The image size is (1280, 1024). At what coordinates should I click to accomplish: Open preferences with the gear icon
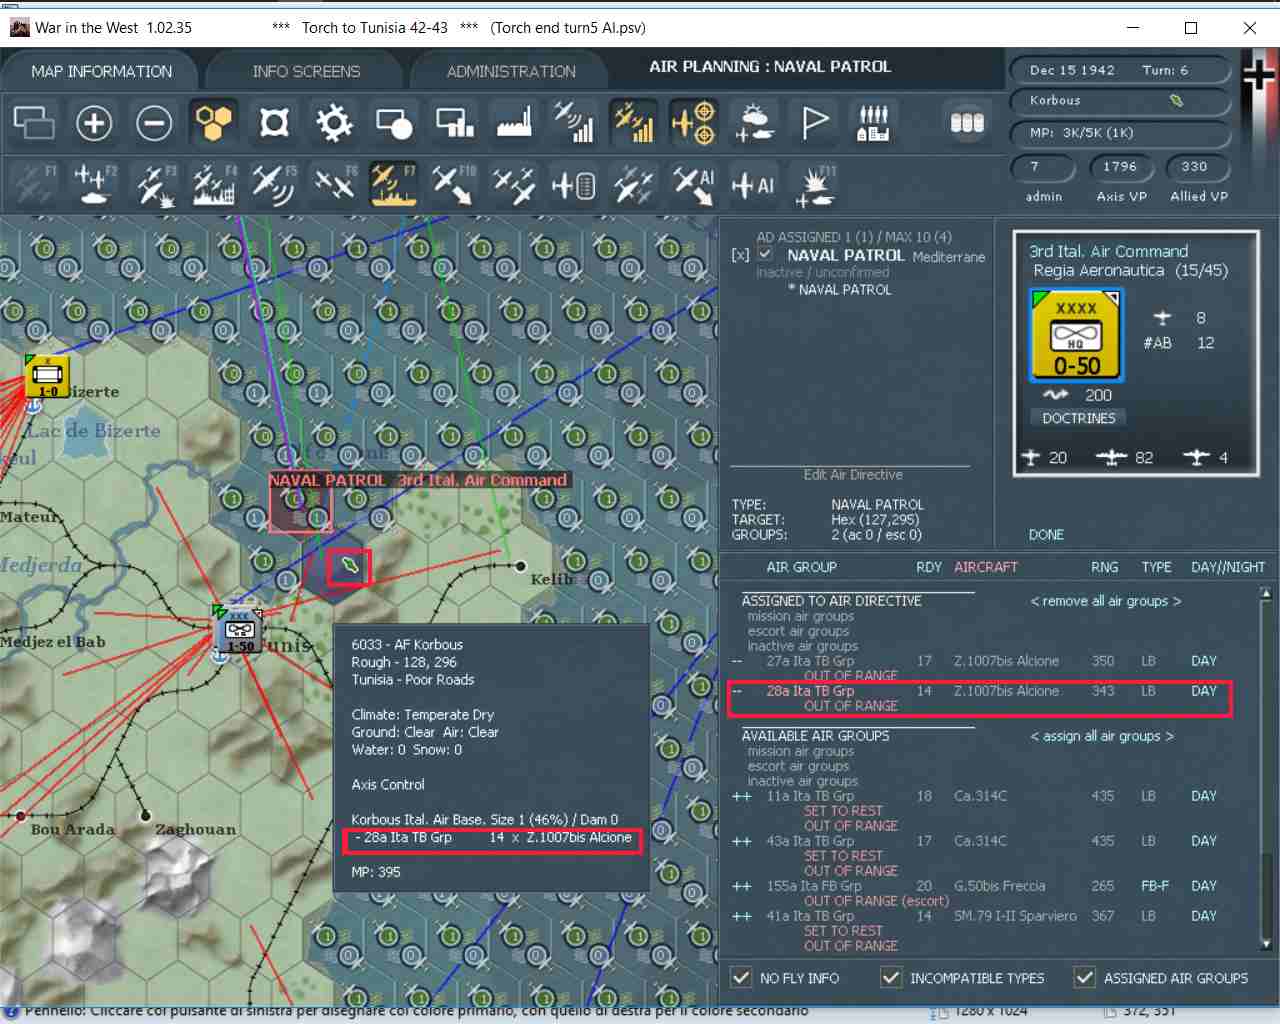coord(334,123)
